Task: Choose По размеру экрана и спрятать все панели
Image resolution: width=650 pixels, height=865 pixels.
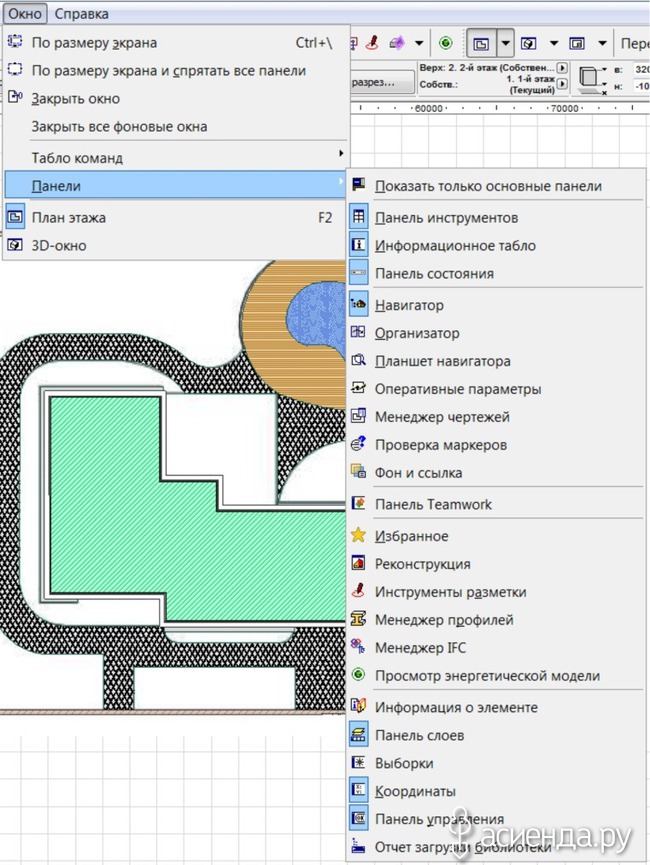Action: click(x=177, y=71)
